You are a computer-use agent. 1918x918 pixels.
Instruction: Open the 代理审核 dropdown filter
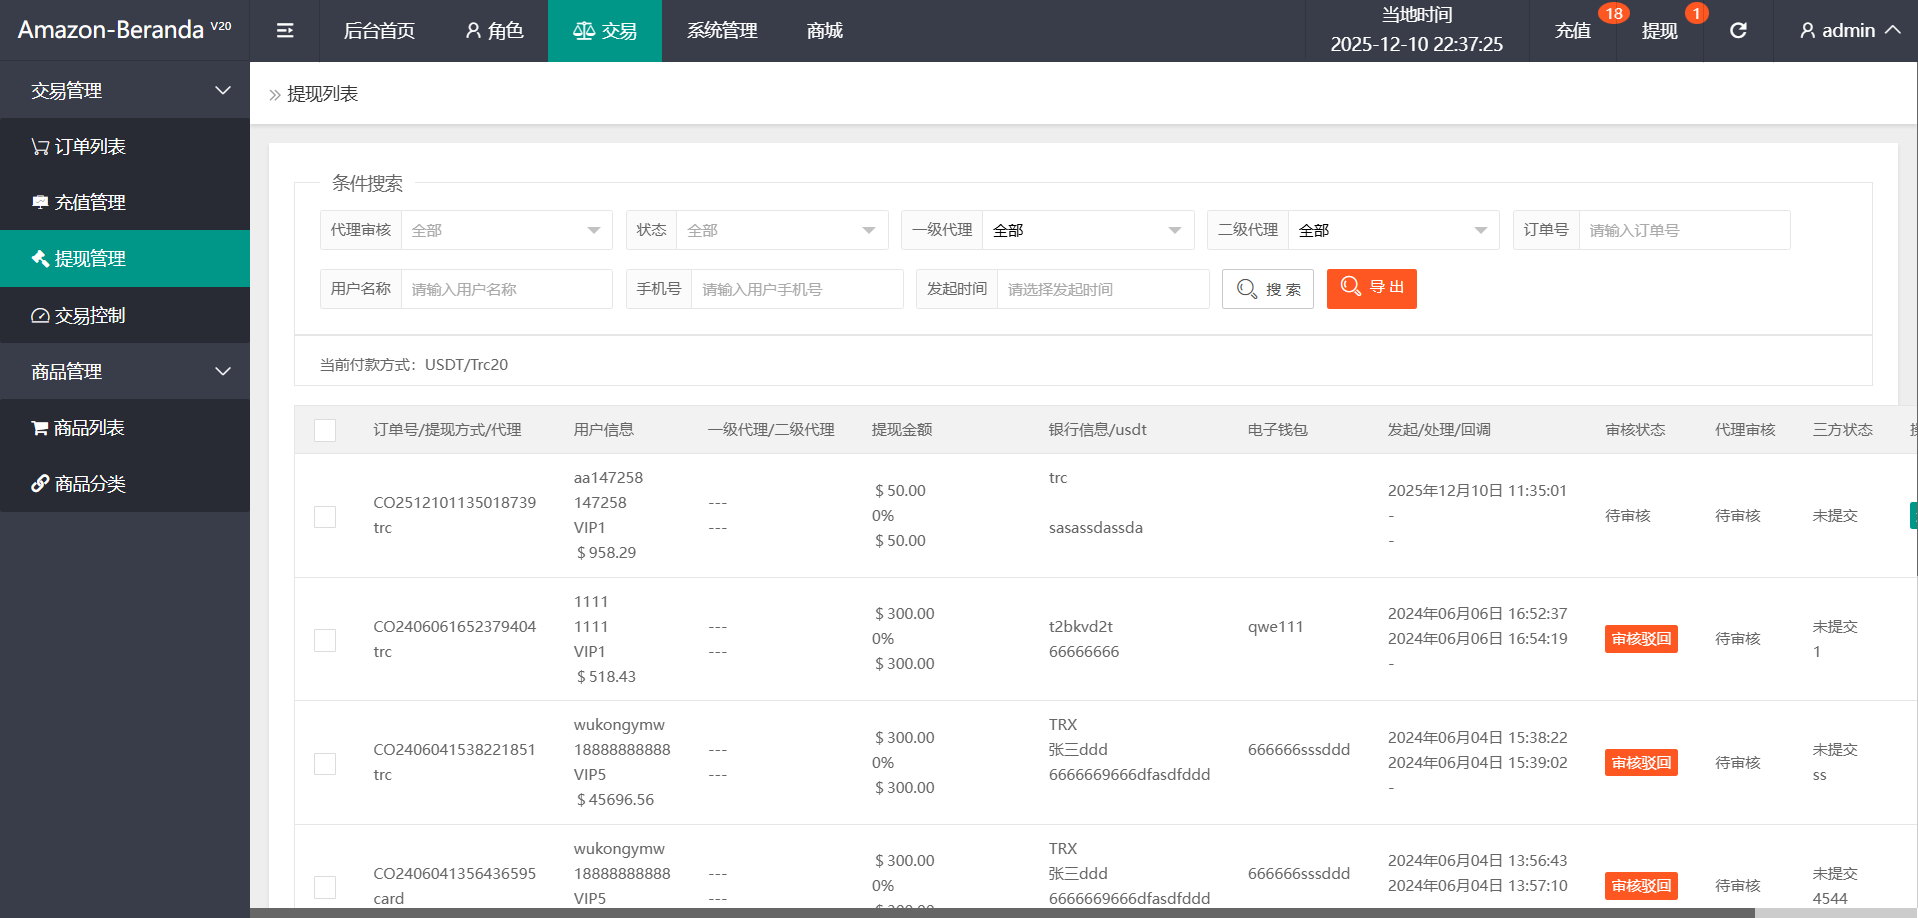506,231
